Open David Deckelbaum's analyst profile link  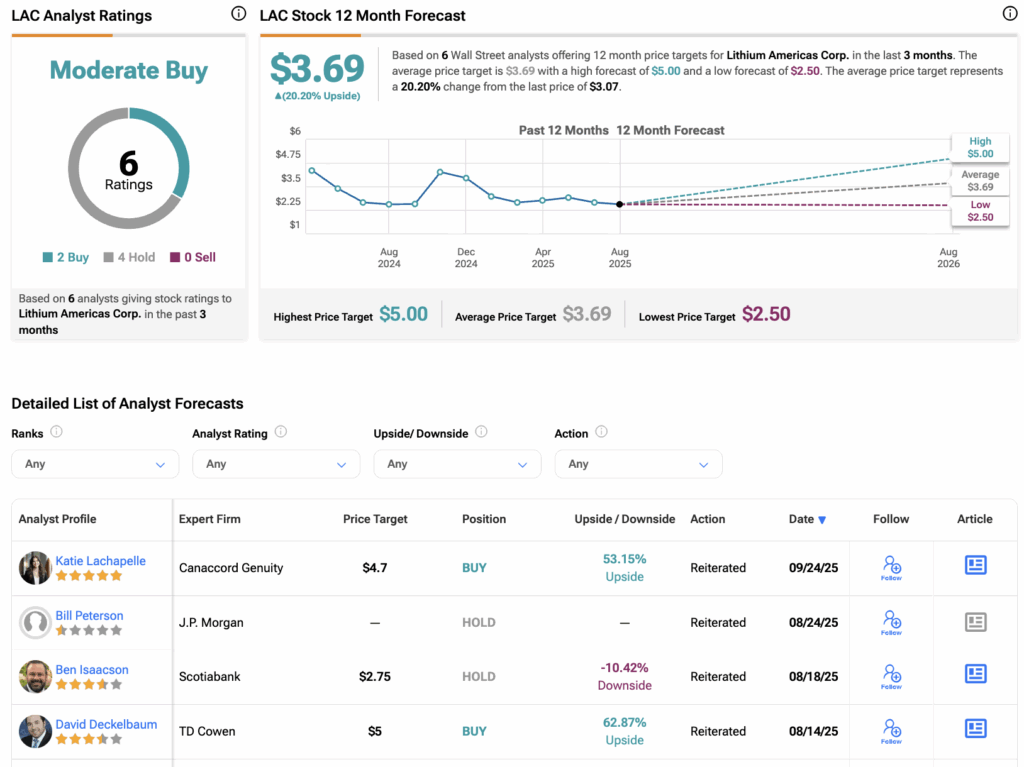pyautogui.click(x=106, y=725)
